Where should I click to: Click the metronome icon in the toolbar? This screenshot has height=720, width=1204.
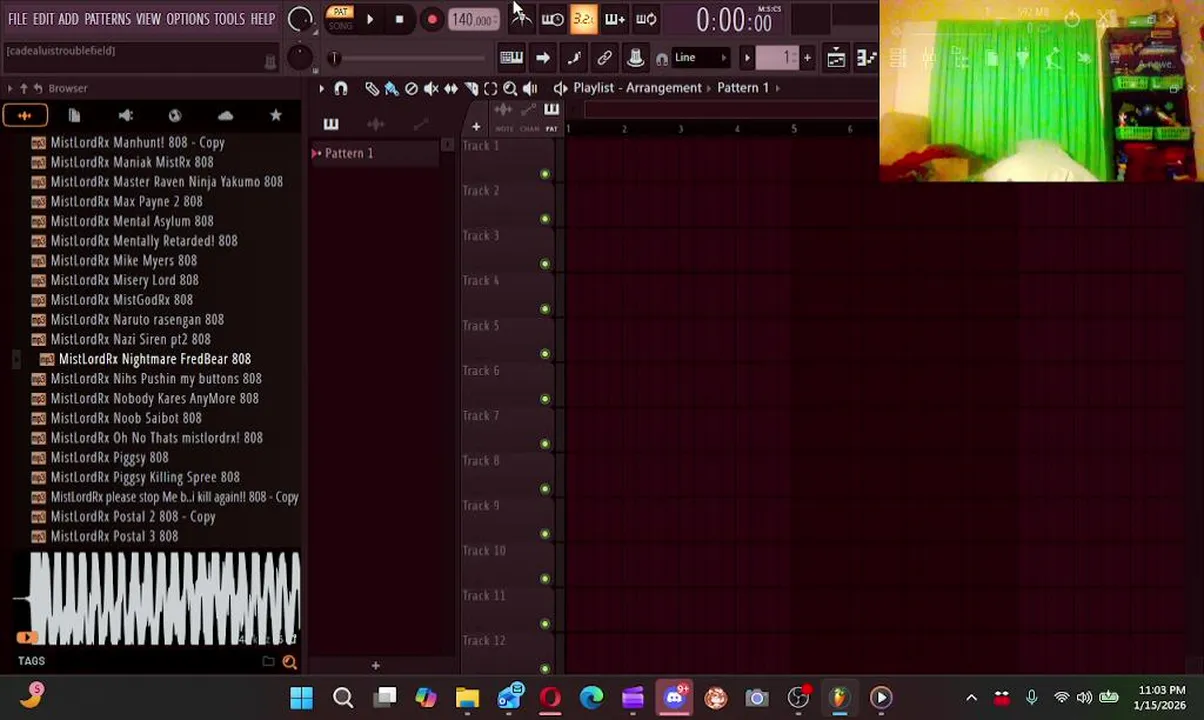[521, 19]
